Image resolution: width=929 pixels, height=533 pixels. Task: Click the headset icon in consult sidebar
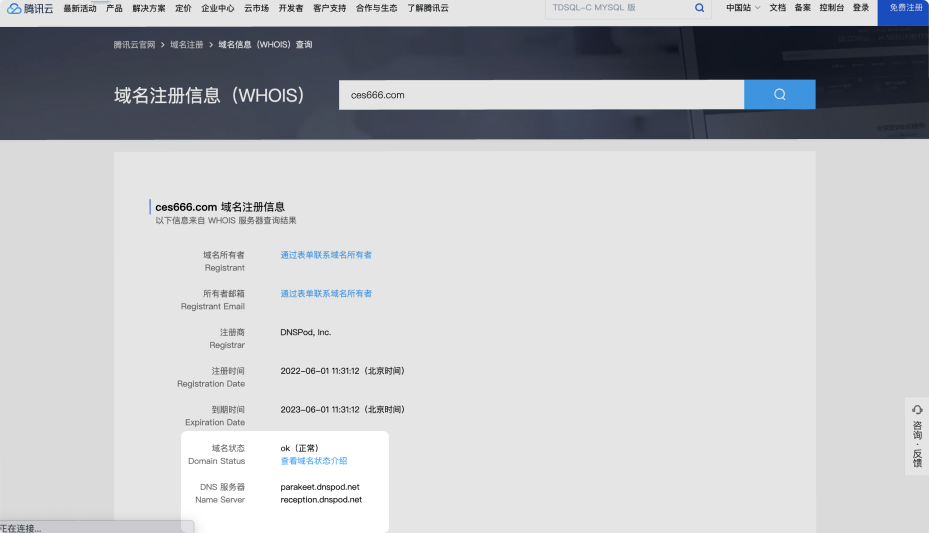(x=917, y=410)
